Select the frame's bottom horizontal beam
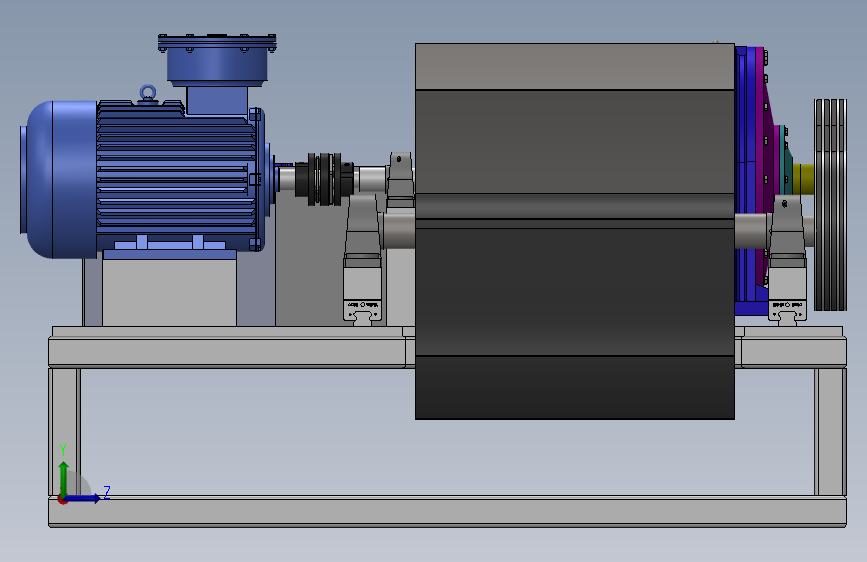 point(447,511)
